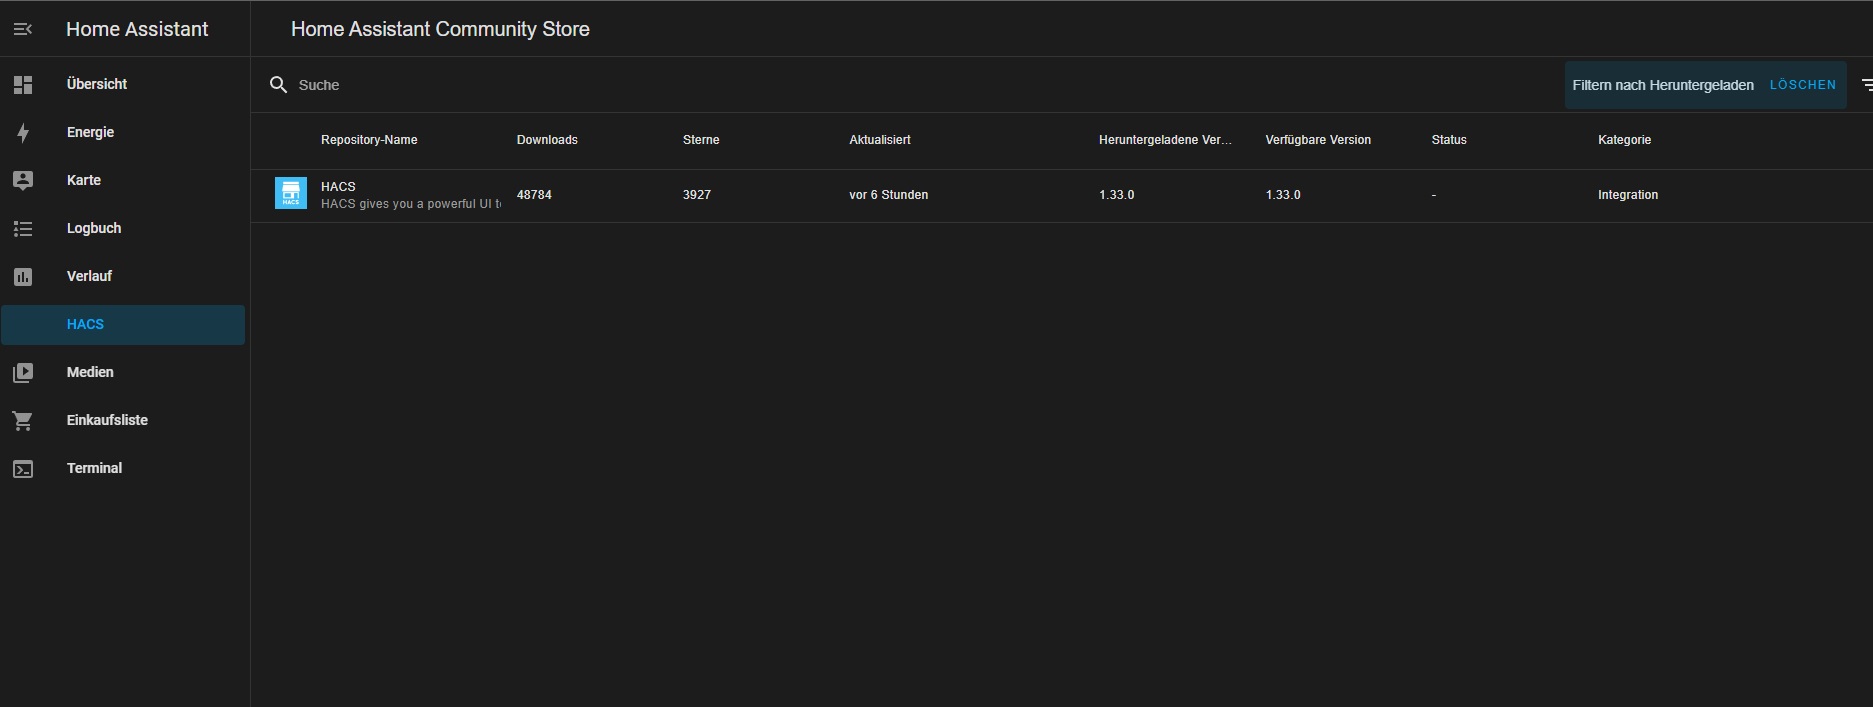Click the 'Filtern nach Heruntergeladen' chip text
The image size is (1873, 707).
1663,85
